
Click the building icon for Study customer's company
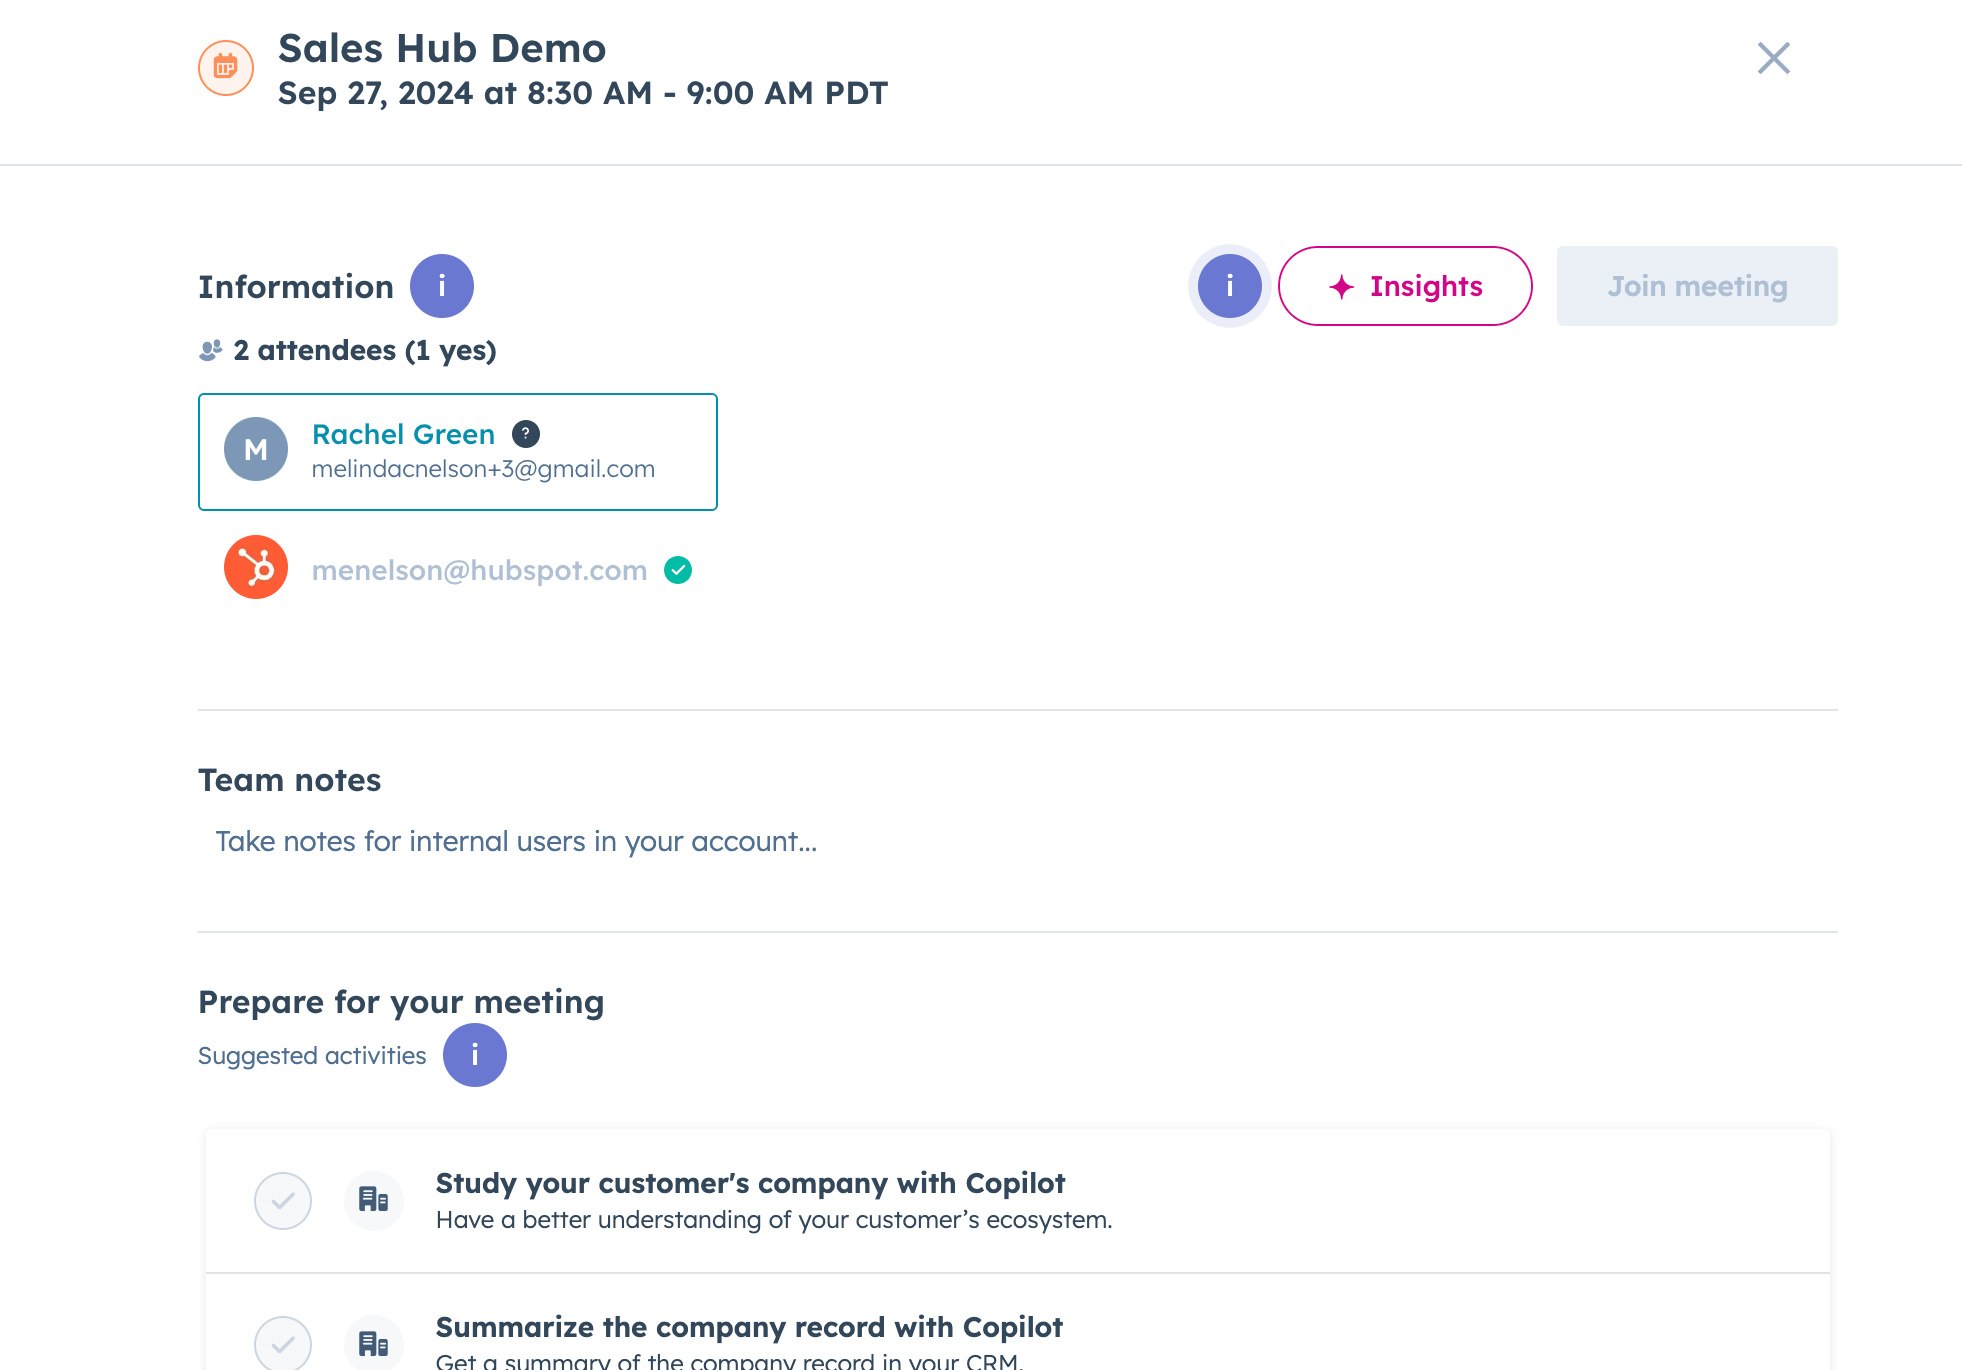(373, 1199)
